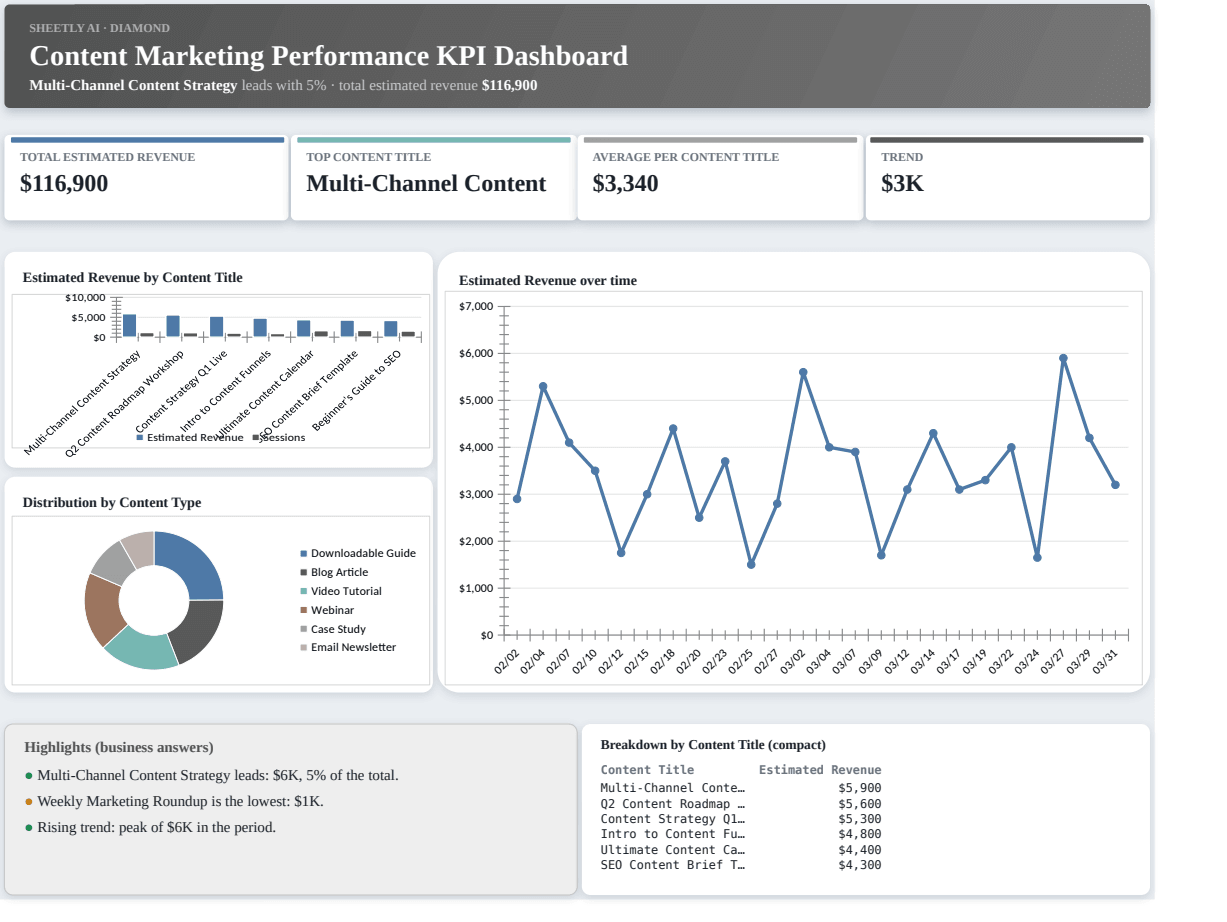Click the Content Strategy Q1… table row
Viewport: 1227px width, 922px height.
pyautogui.click(x=741, y=819)
